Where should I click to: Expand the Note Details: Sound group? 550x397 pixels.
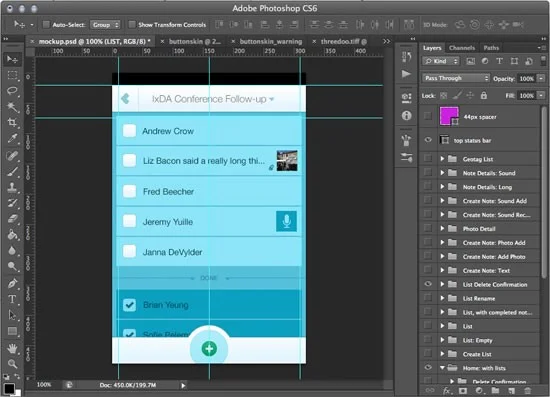[x=442, y=173]
